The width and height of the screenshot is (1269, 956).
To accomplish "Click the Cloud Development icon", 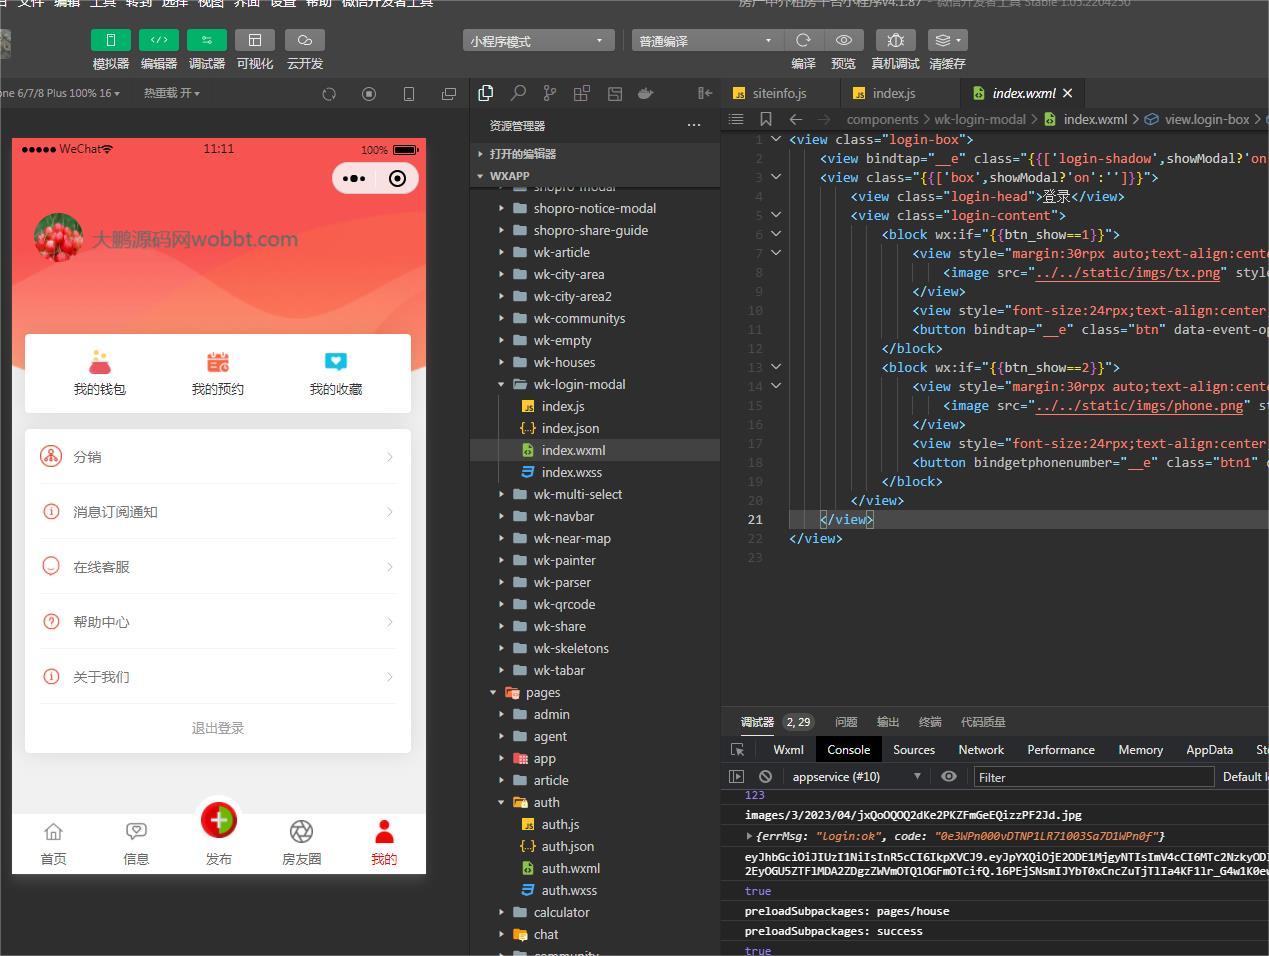I will click(304, 40).
